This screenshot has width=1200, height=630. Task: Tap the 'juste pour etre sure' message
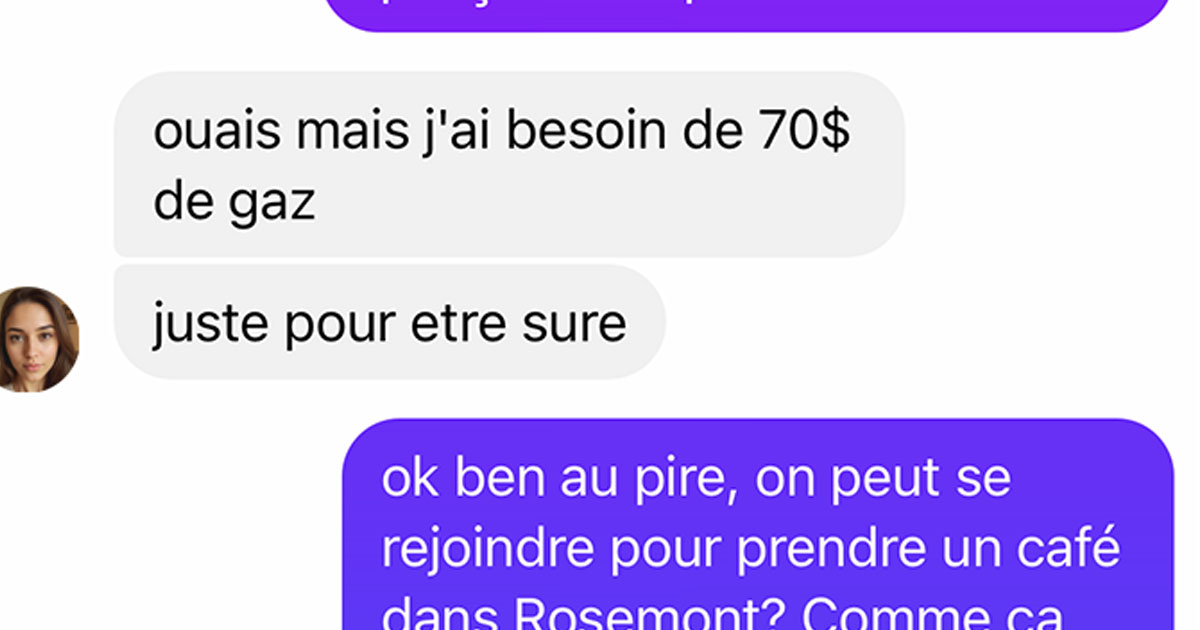pos(390,322)
